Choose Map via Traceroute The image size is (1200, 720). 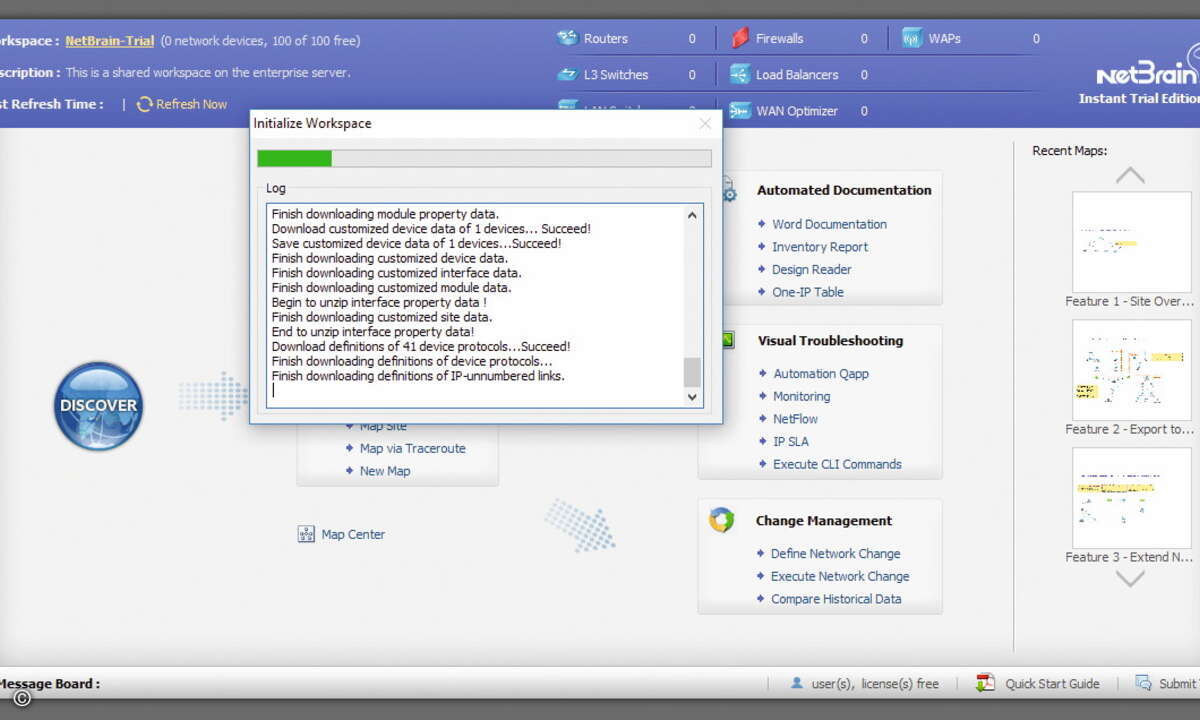pos(412,448)
